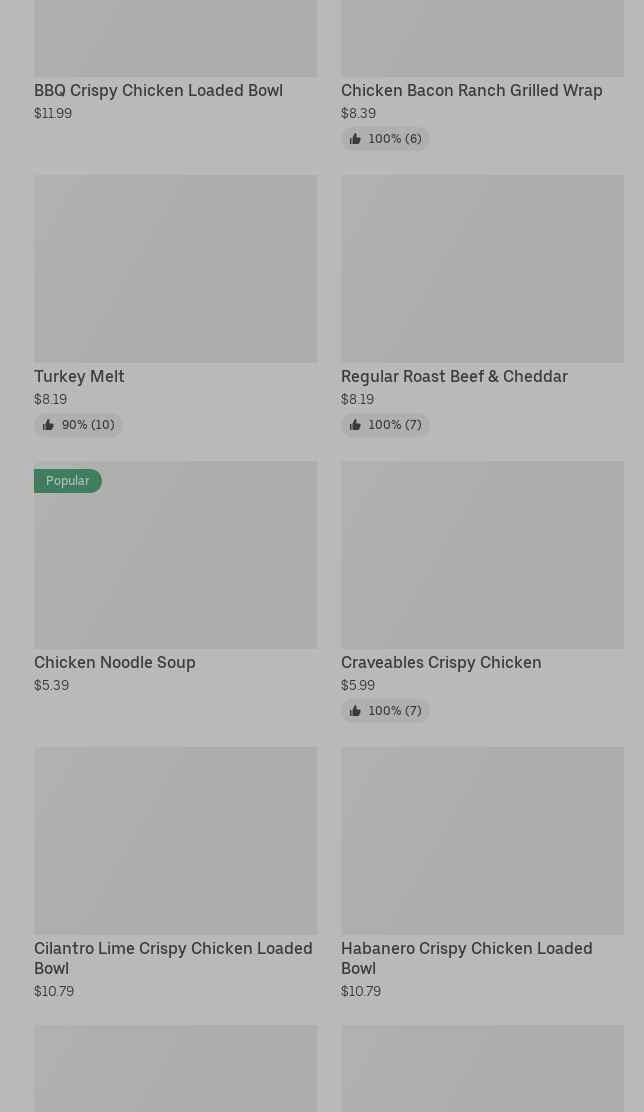
Task: Click the Turkey Melt product image
Action: 175,268
